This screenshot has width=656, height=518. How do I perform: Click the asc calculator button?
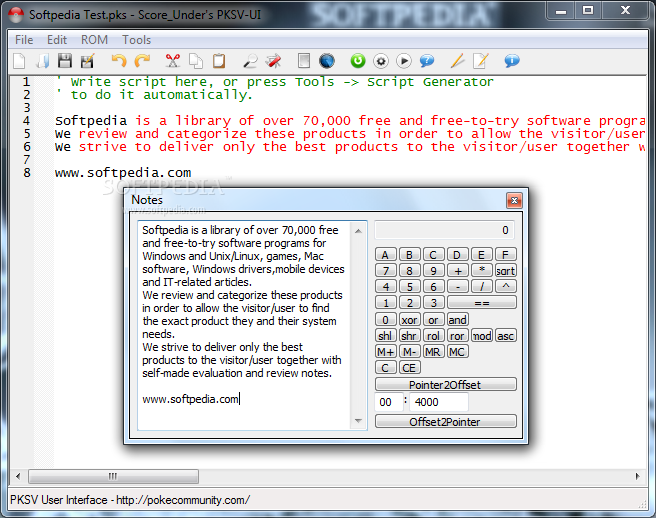[x=505, y=336]
